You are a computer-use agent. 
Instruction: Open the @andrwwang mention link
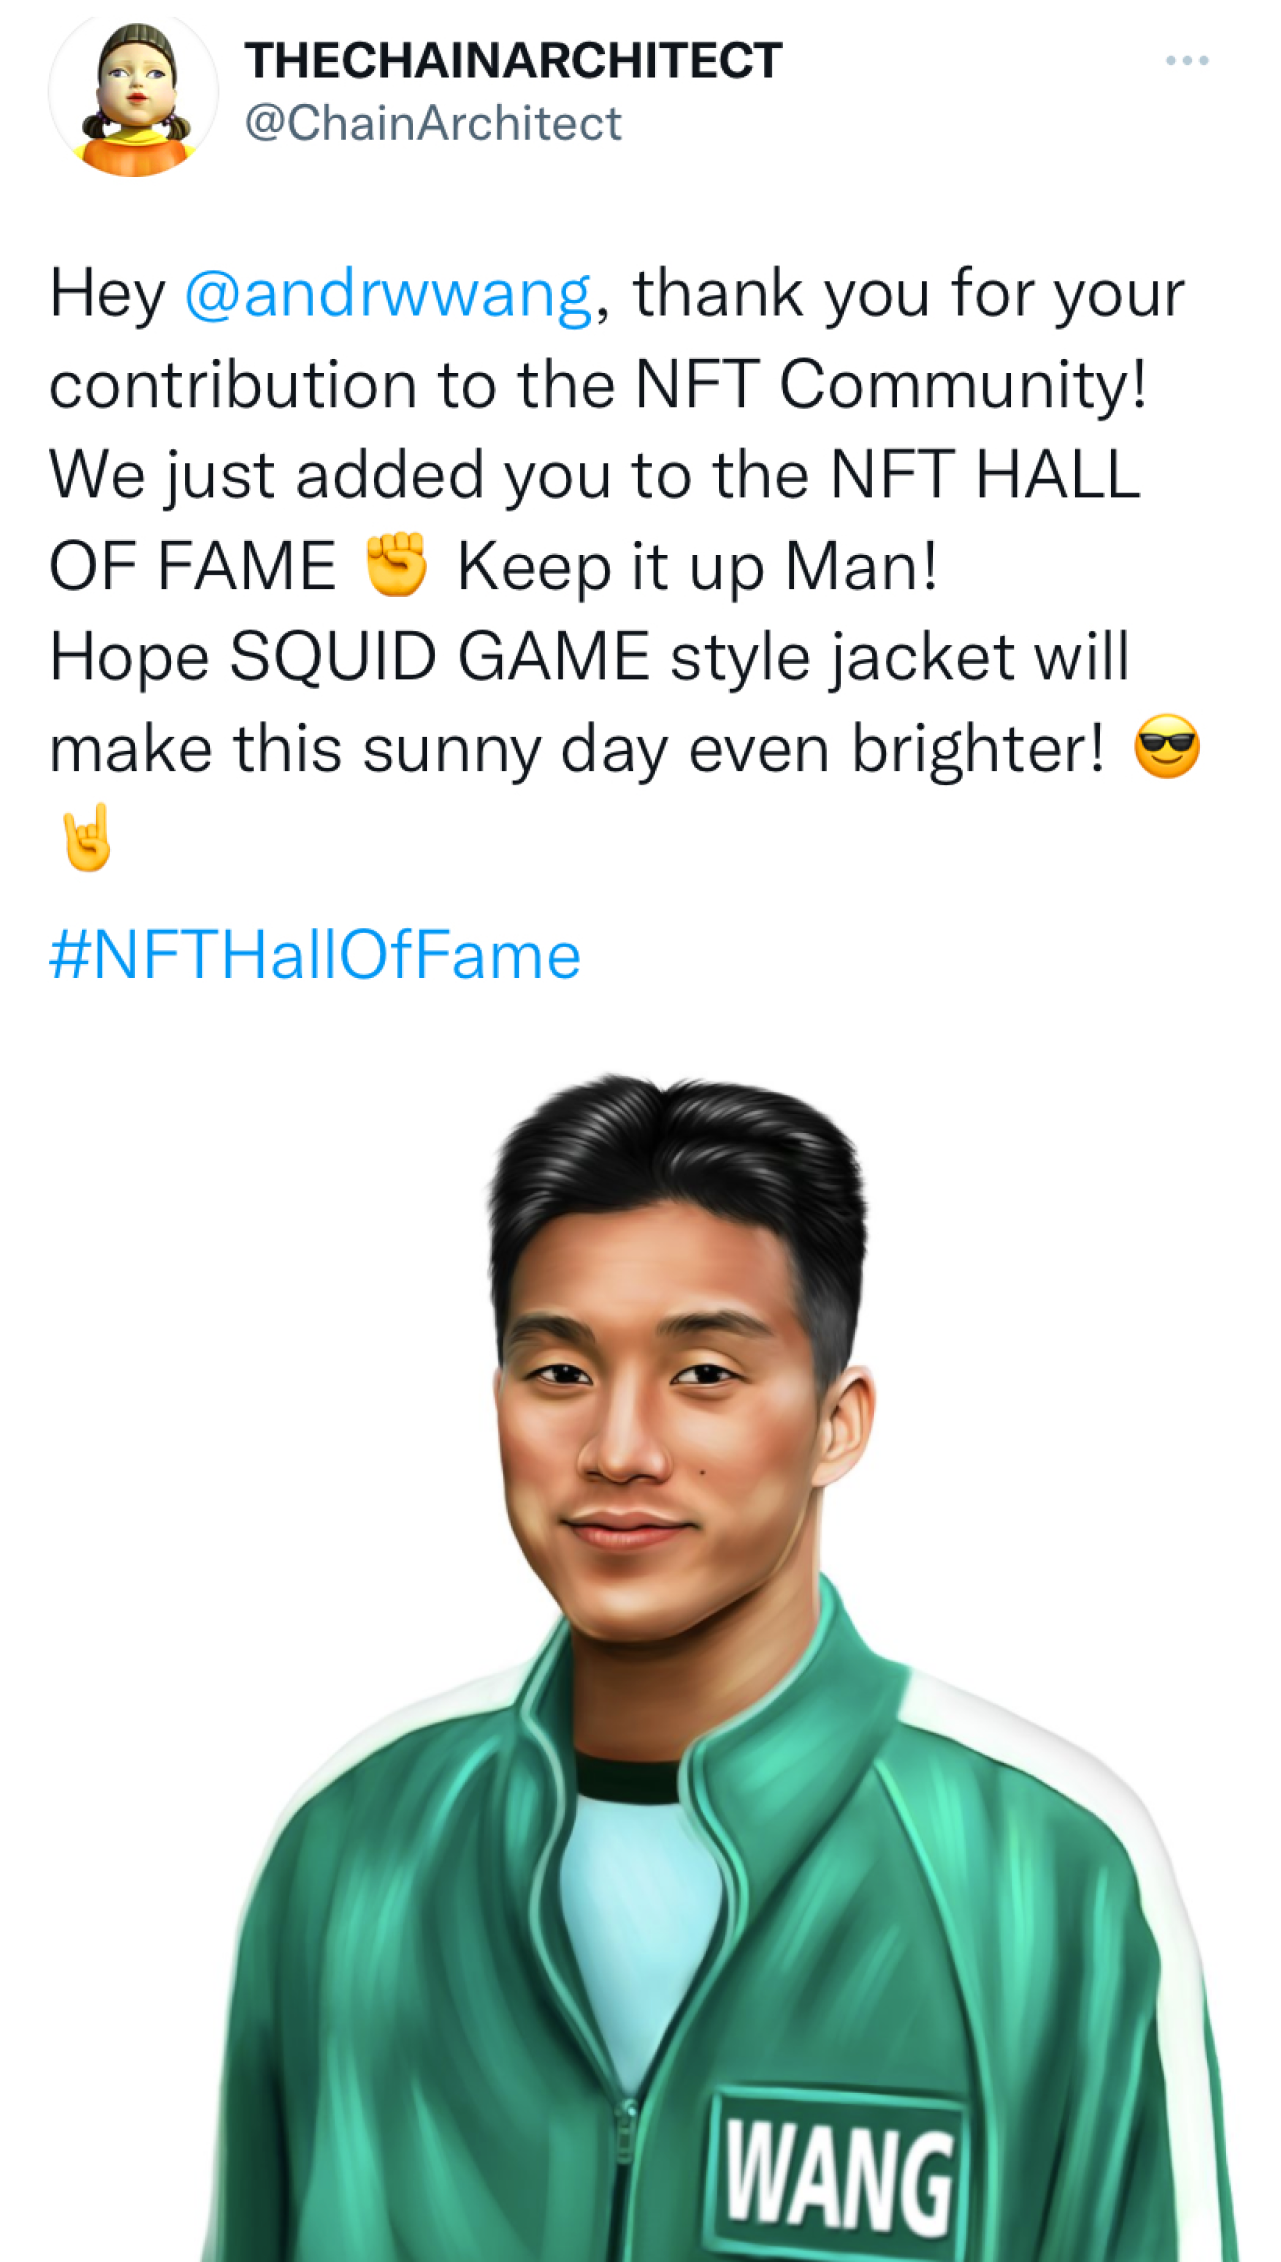tap(388, 294)
